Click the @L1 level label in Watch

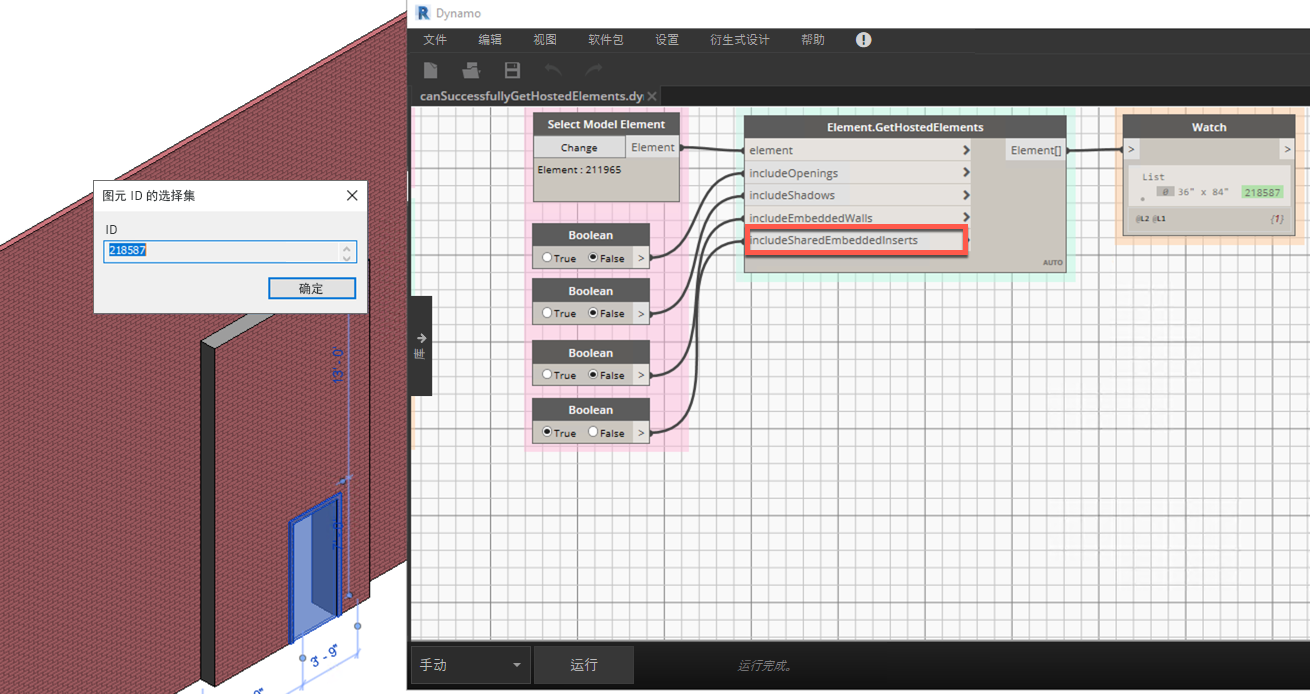pyautogui.click(x=1158, y=218)
